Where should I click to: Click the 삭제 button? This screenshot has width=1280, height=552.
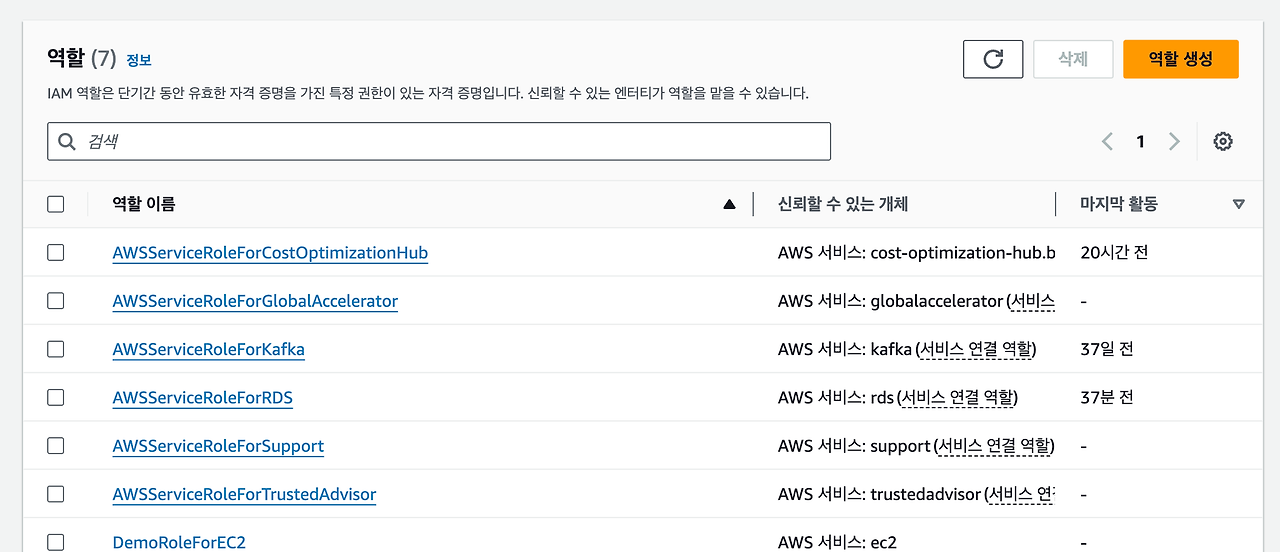[1073, 59]
